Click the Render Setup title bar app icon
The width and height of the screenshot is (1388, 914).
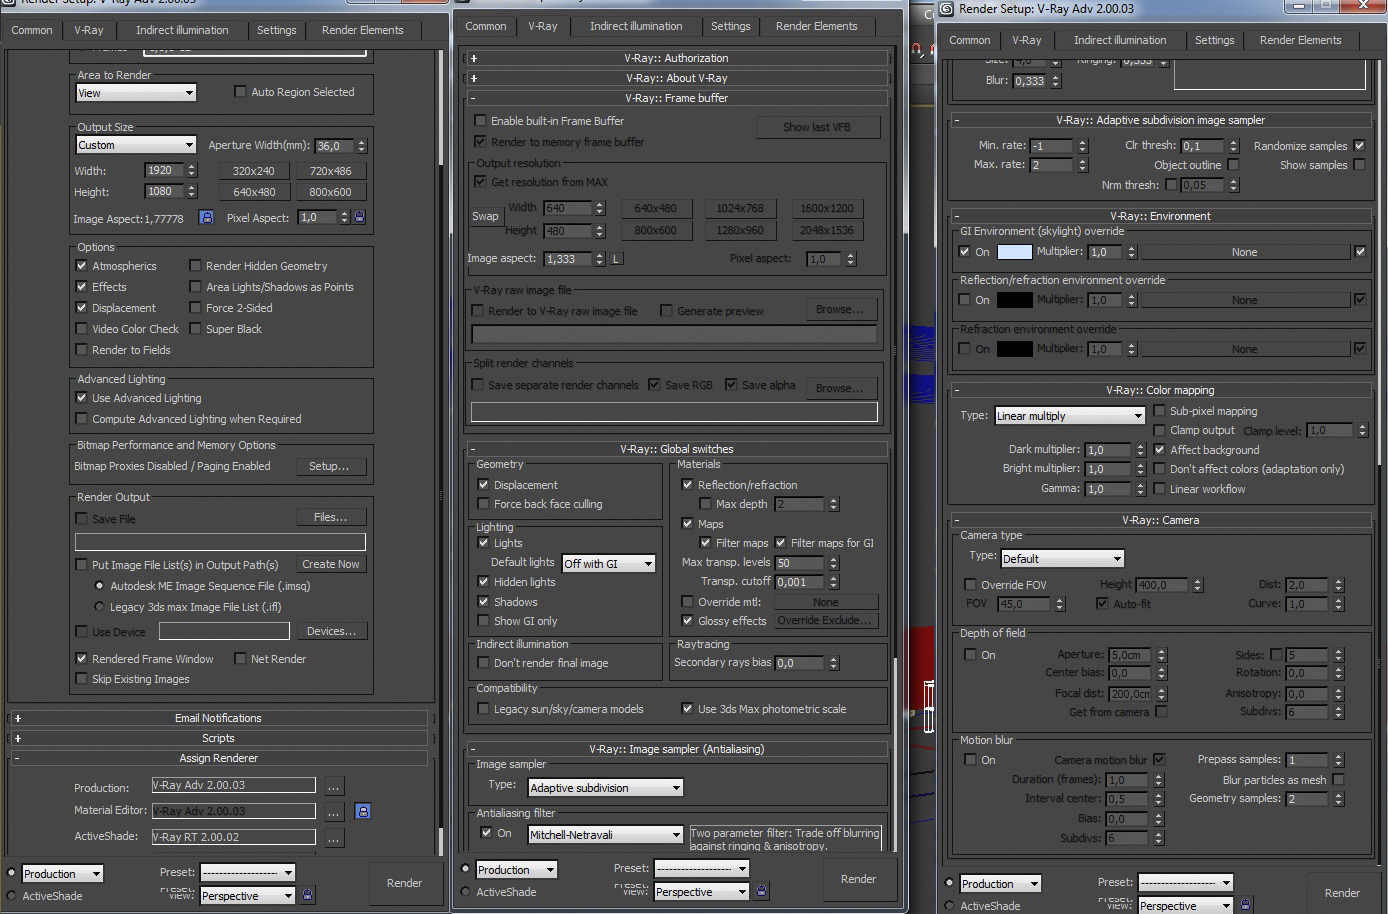946,9
